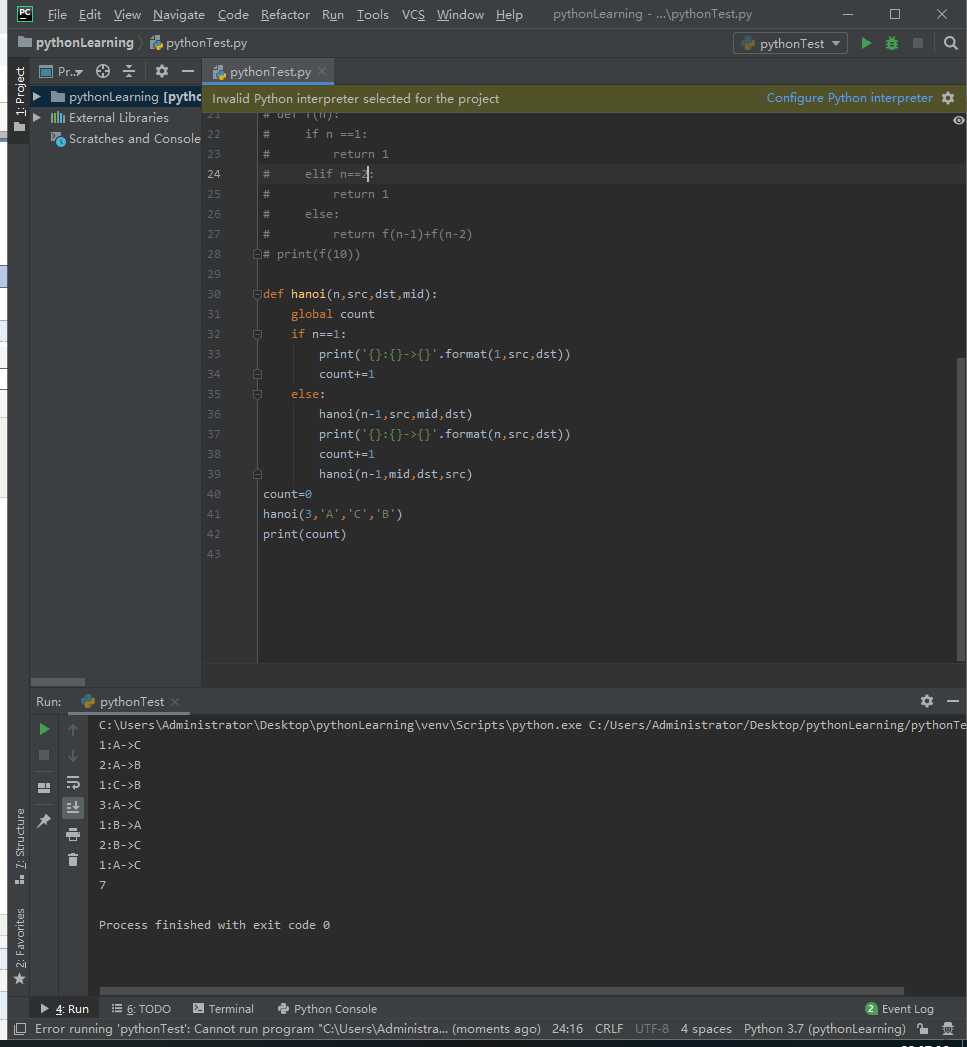This screenshot has height=1047, width=967.
Task: Open interpreter warning banner gear options
Action: pyautogui.click(x=948, y=98)
